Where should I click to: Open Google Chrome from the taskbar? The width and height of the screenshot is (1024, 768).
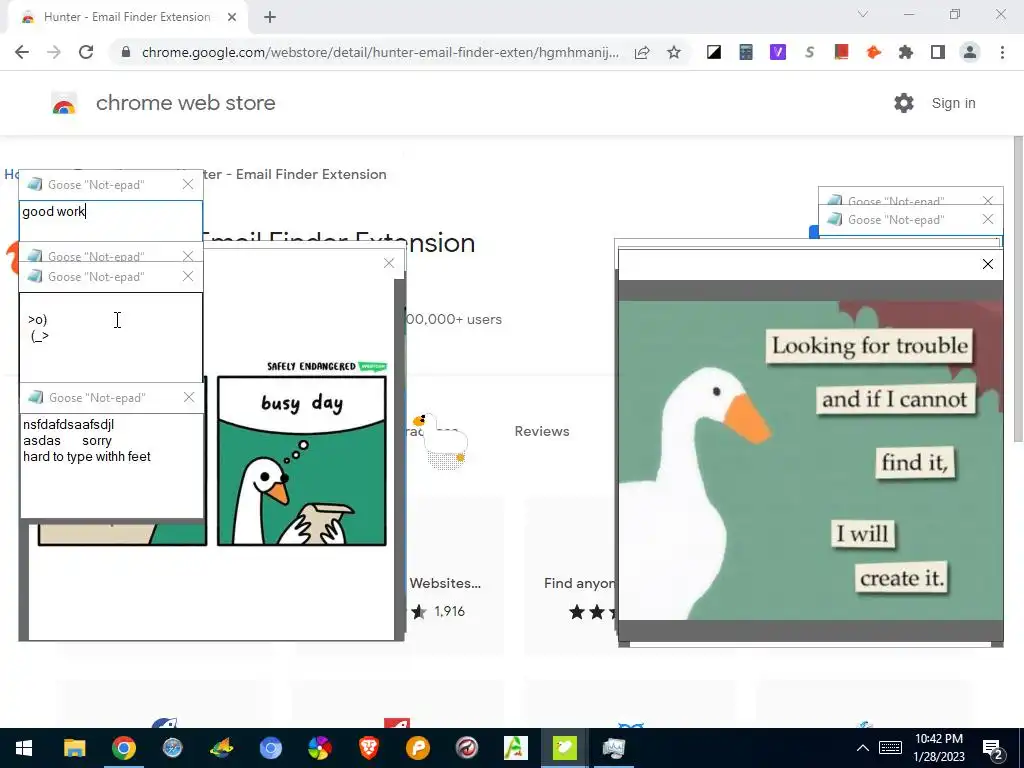[x=123, y=748]
